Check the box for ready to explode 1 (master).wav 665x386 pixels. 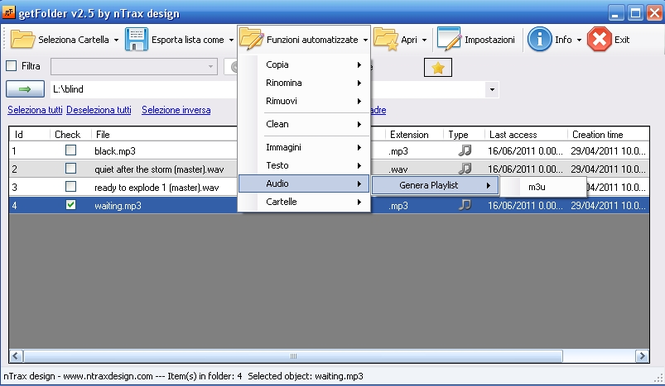click(x=71, y=187)
